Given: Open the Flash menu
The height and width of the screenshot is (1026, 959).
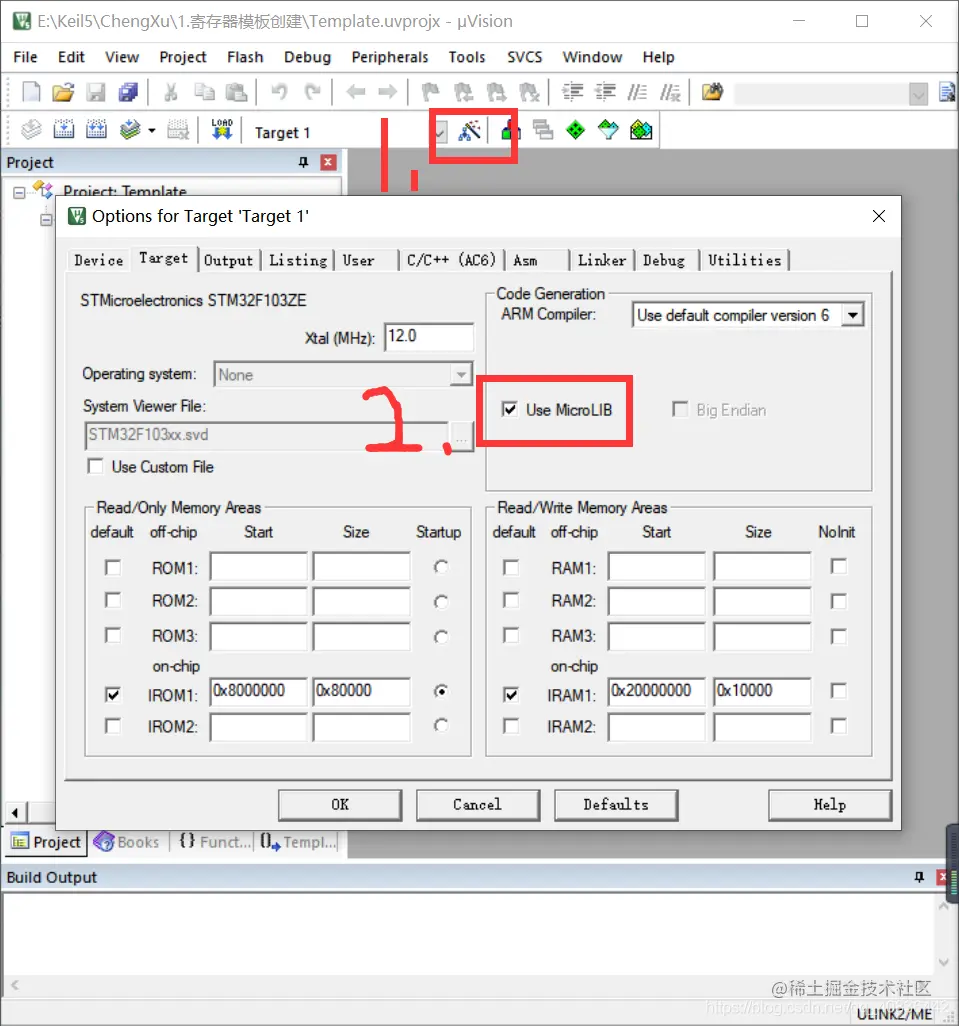Looking at the screenshot, I should 245,57.
